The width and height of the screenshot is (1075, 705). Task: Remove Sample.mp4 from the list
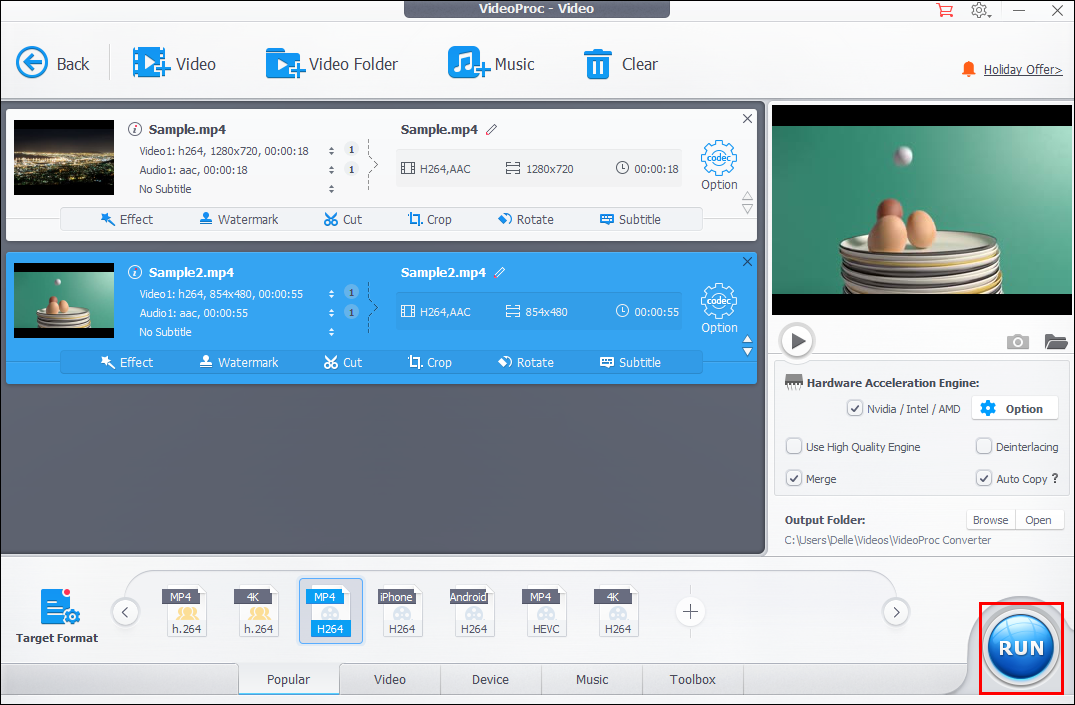click(747, 119)
